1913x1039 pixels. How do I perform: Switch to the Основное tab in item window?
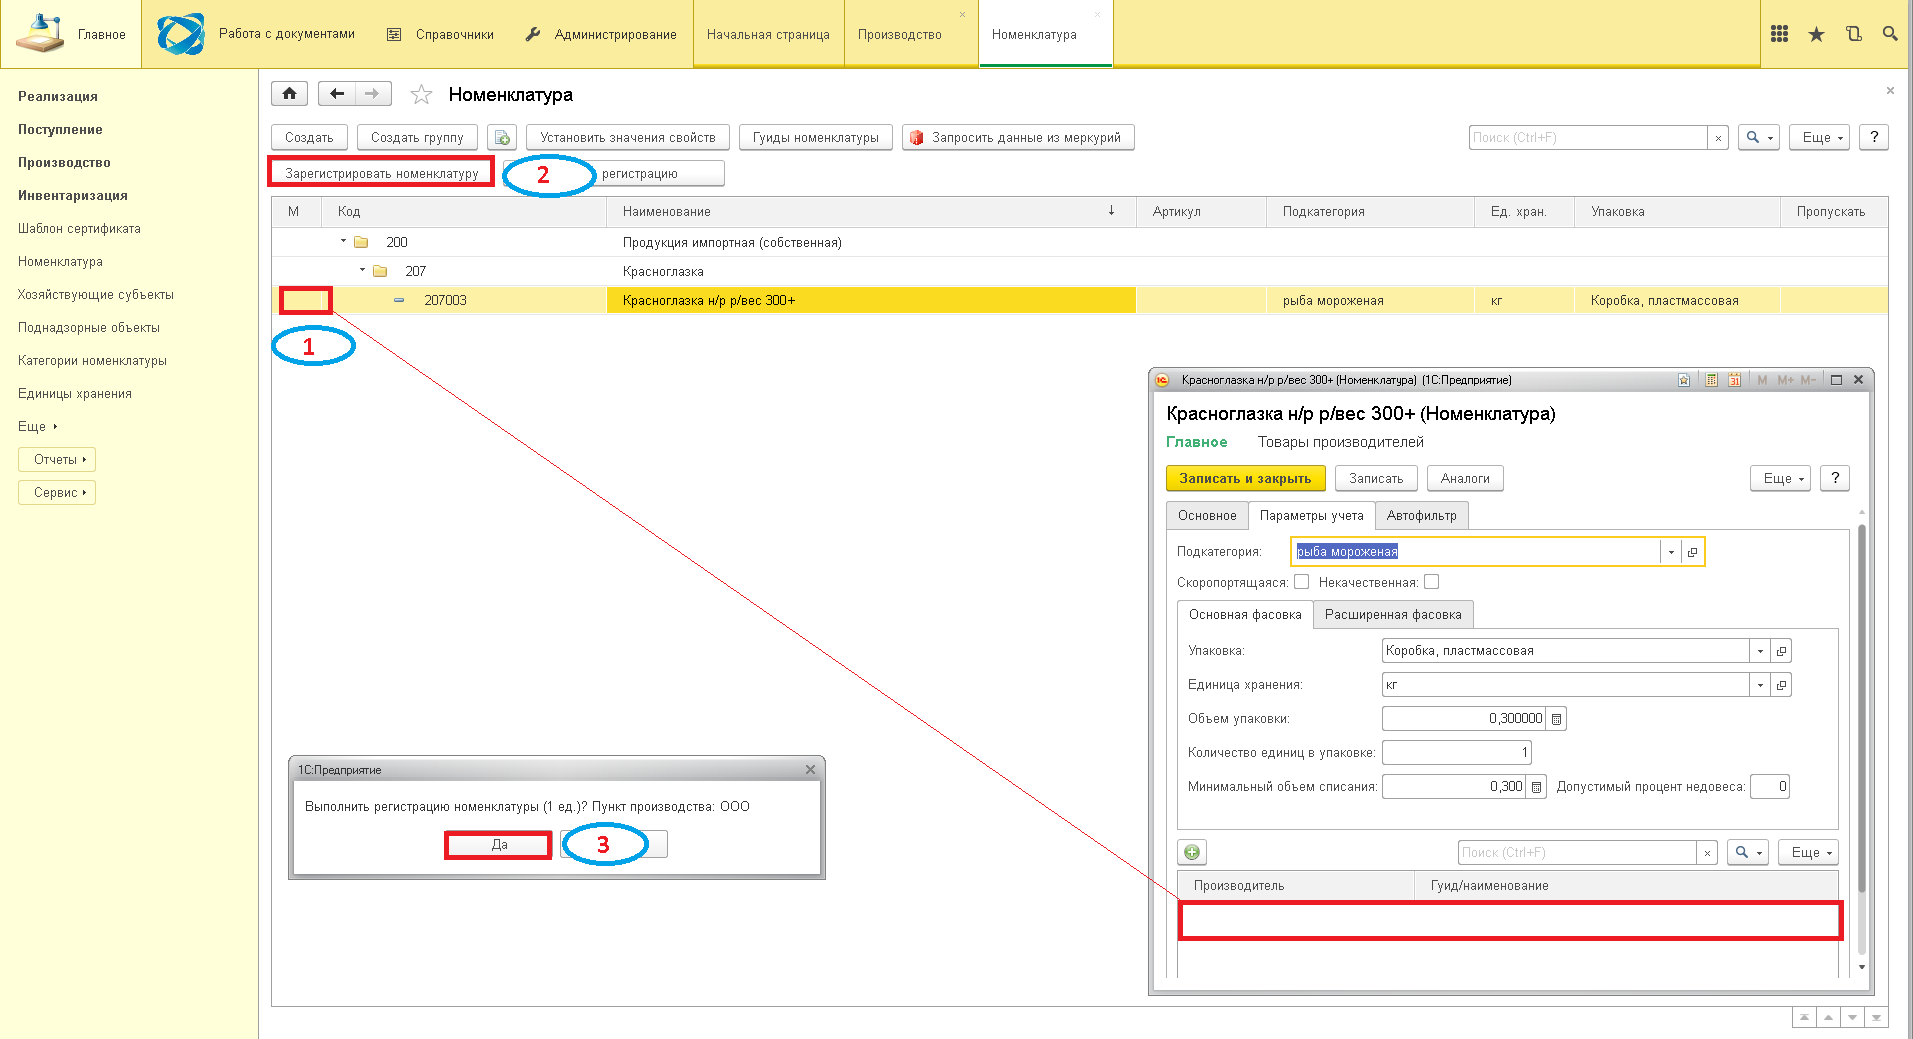pos(1207,516)
